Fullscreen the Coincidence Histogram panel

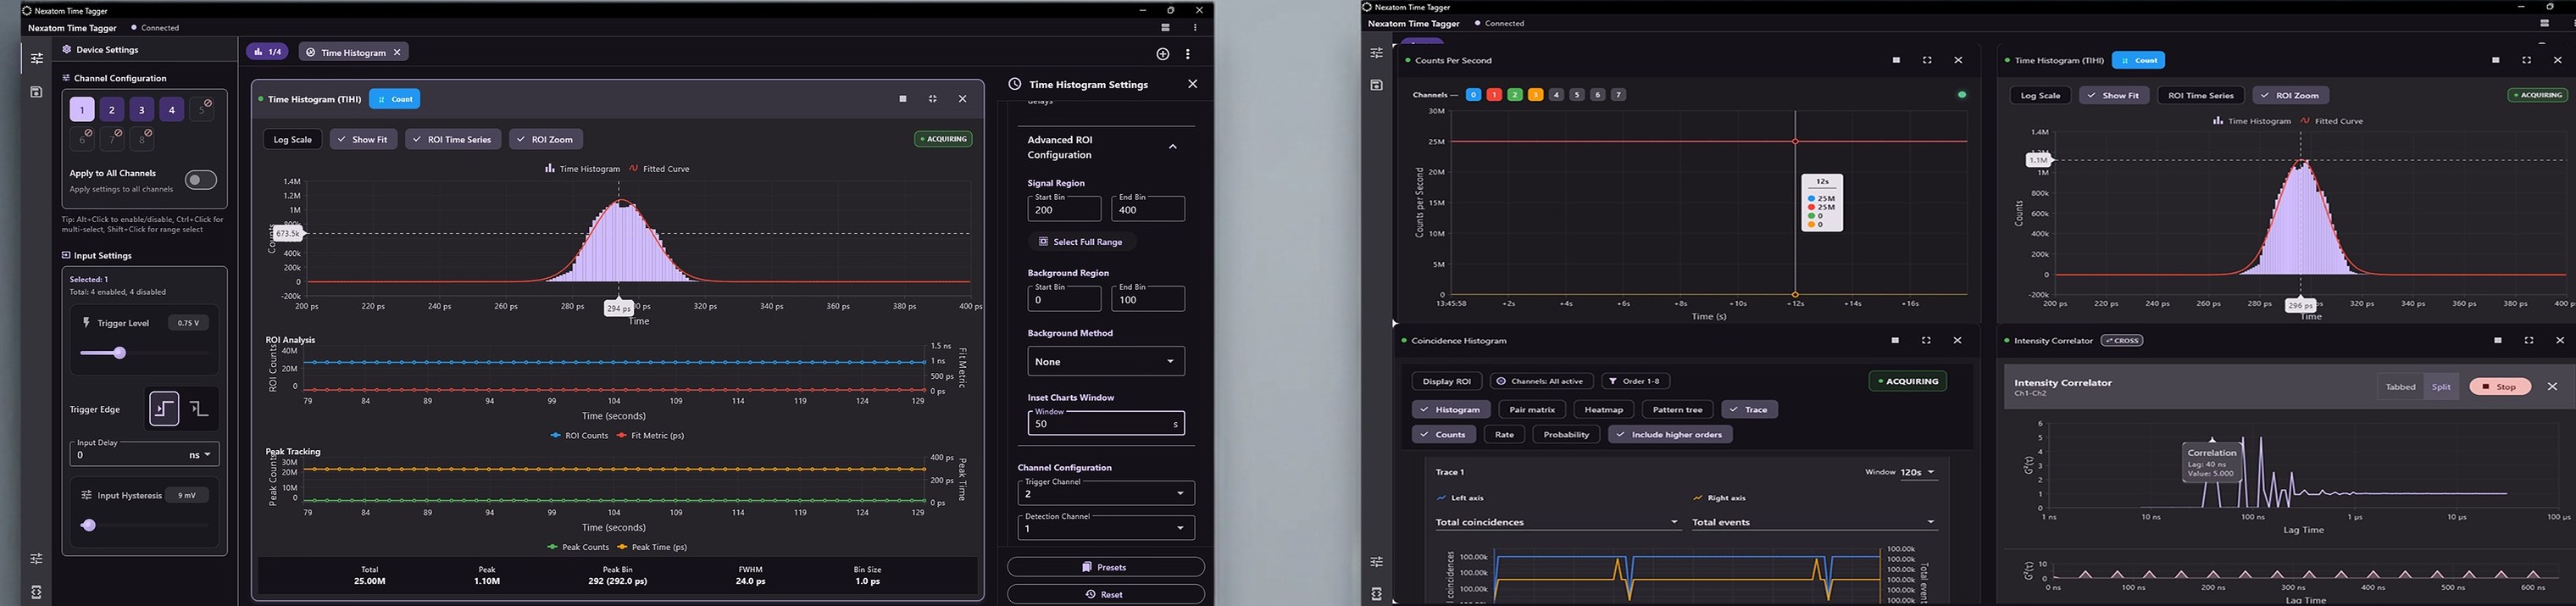1926,341
